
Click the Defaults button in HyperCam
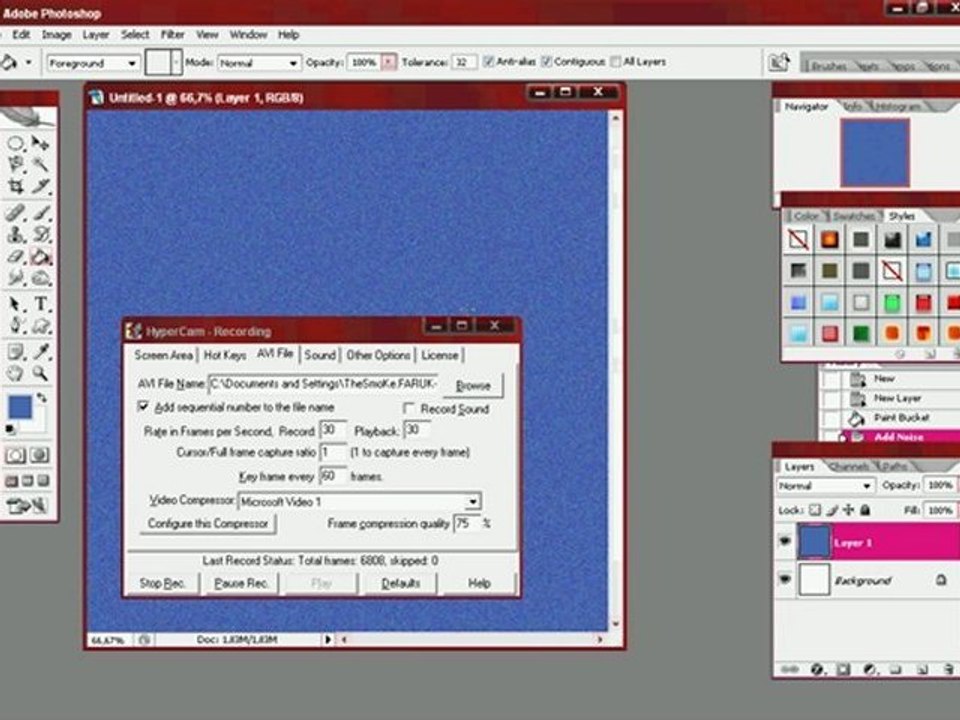click(x=401, y=583)
